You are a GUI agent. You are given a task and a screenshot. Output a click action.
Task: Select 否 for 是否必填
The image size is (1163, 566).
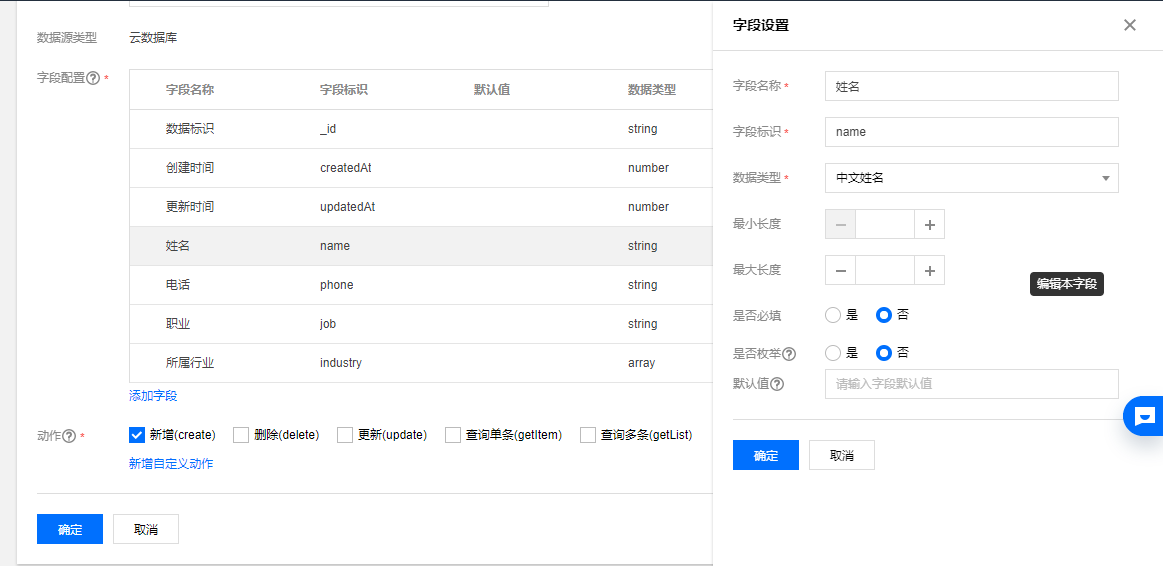tap(883, 315)
